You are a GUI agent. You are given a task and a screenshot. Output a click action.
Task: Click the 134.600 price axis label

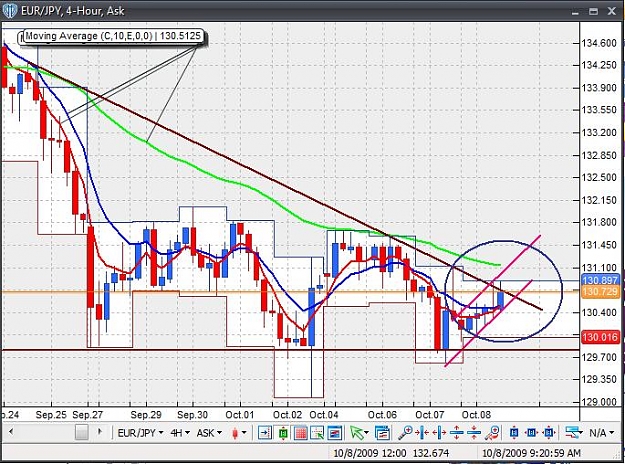(x=599, y=43)
